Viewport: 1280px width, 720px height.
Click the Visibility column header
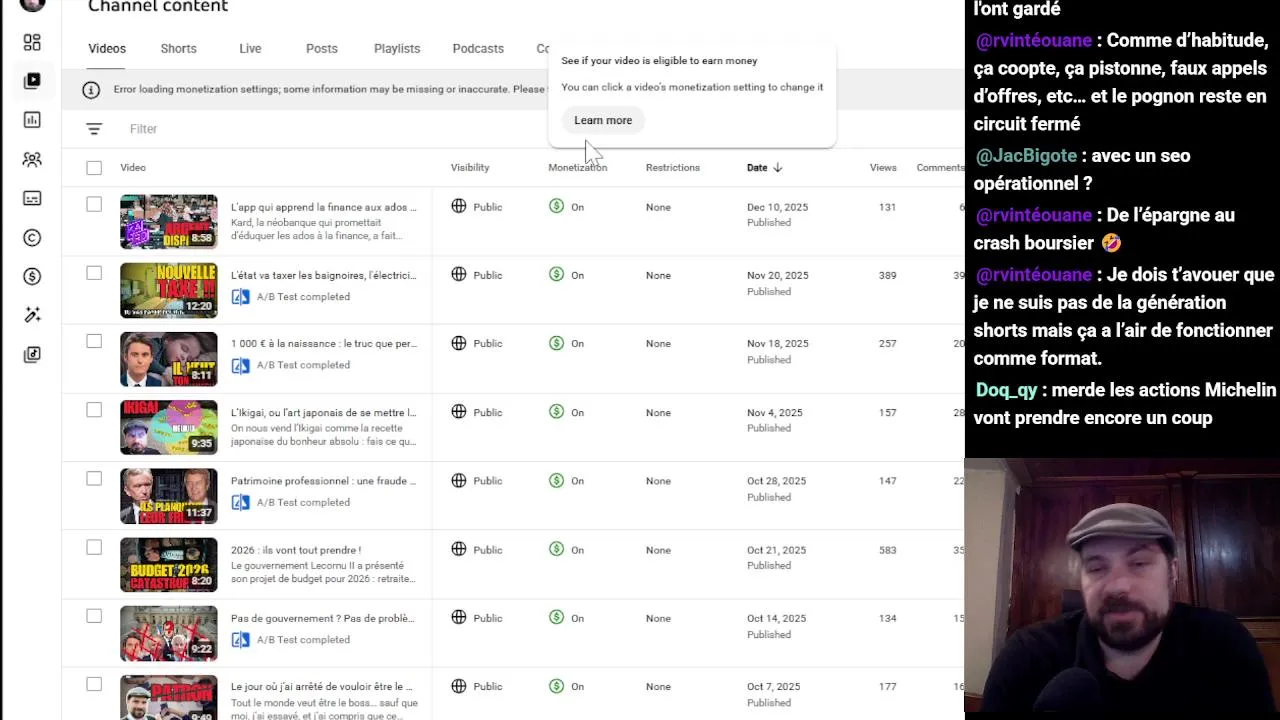[470, 168]
